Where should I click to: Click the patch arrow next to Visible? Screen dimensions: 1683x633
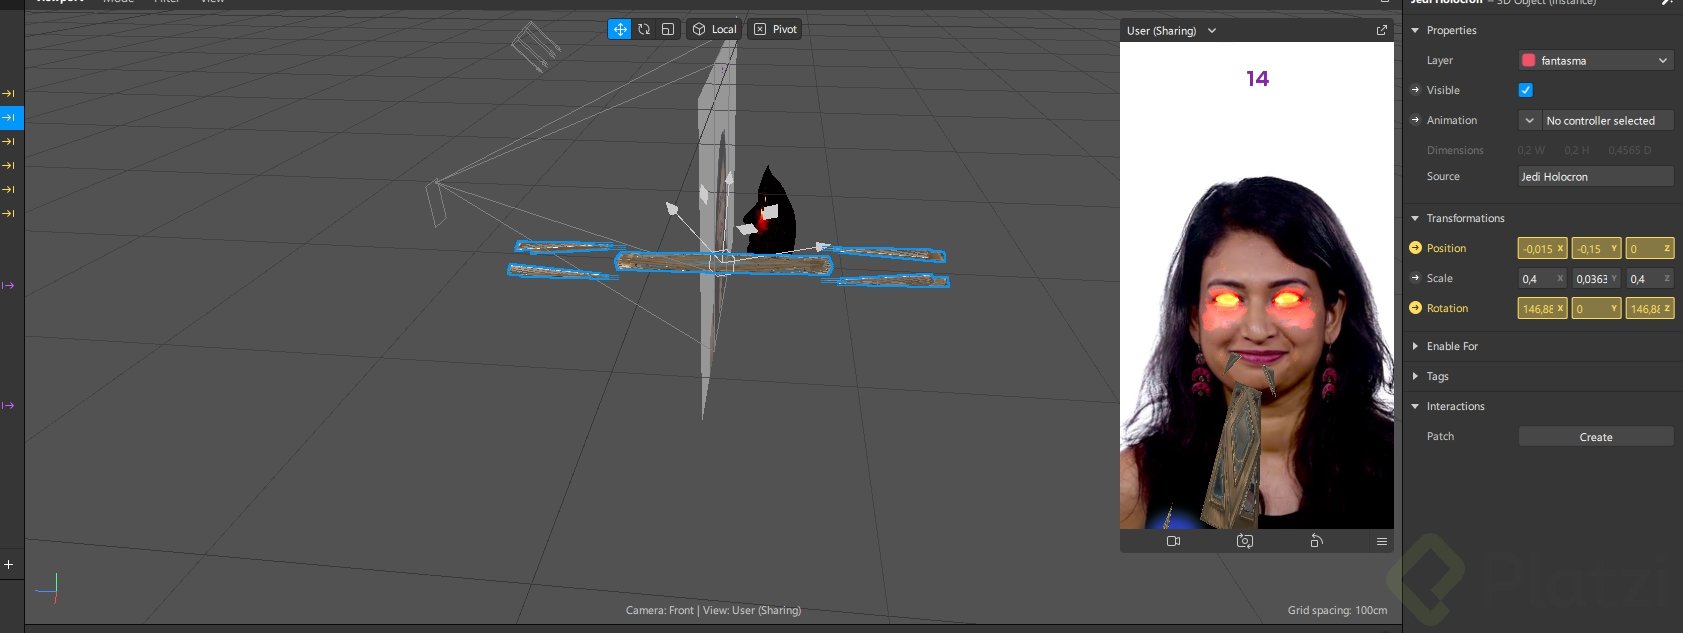click(1415, 90)
